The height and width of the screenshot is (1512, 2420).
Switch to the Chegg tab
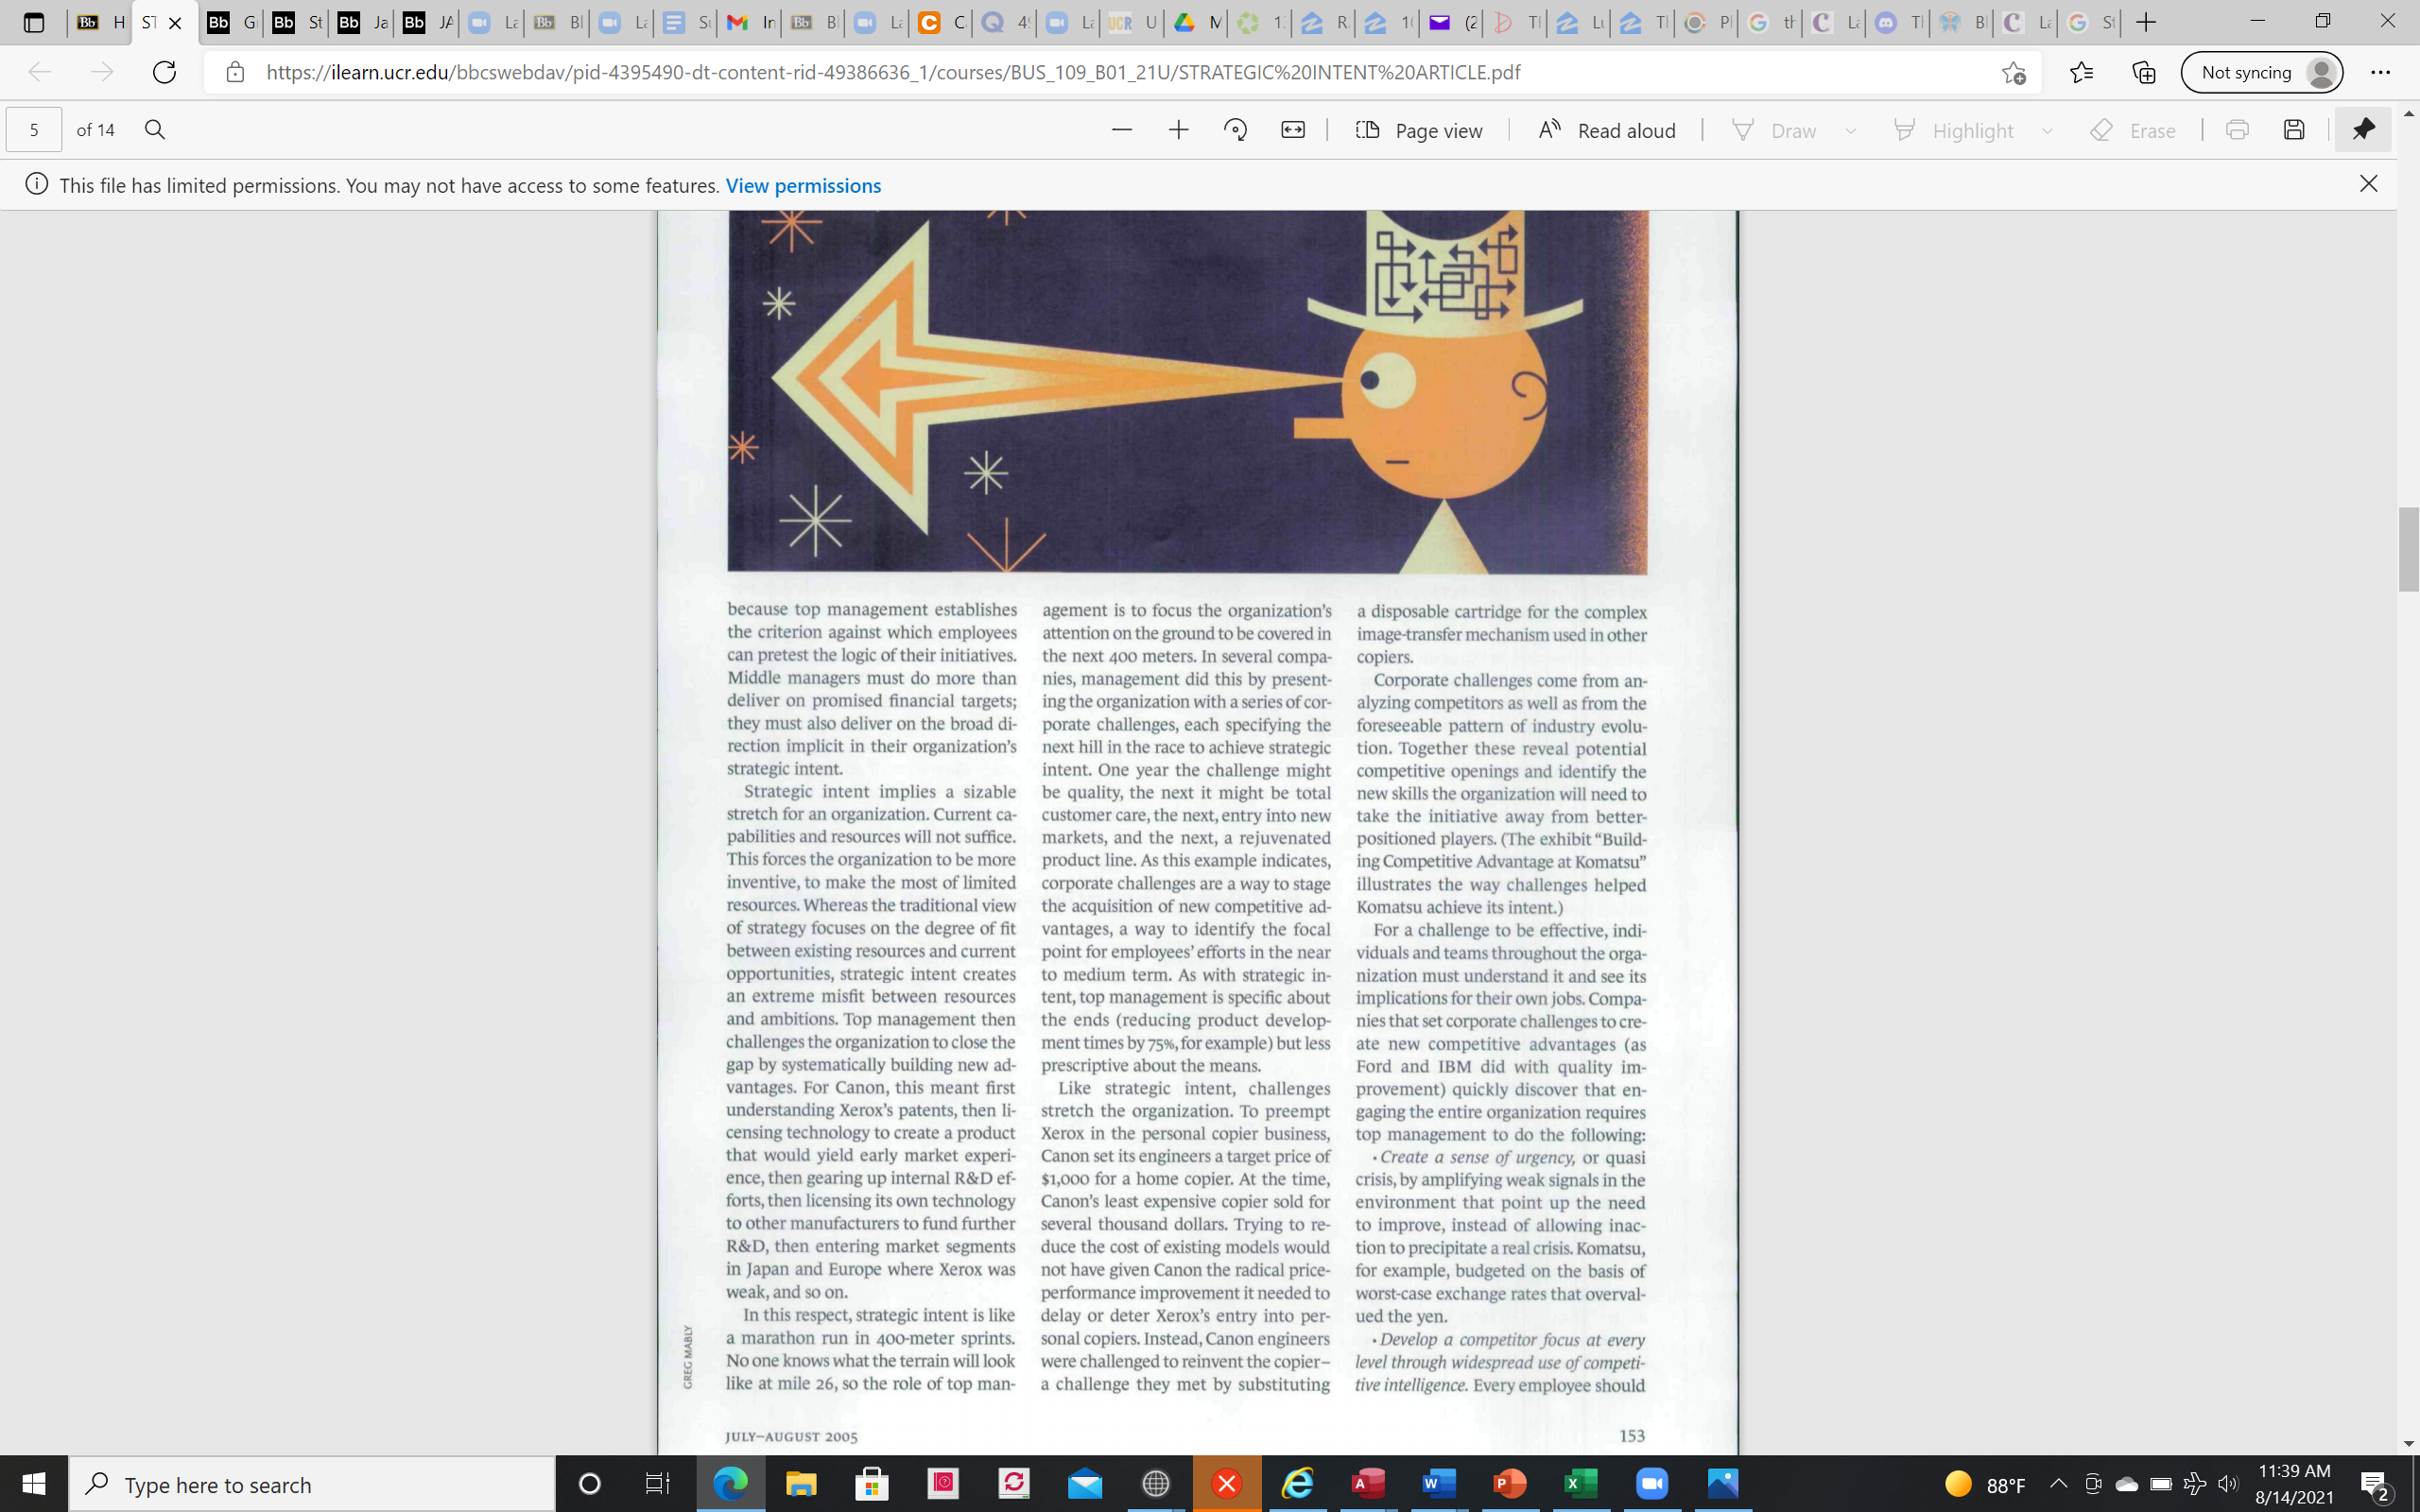click(x=940, y=22)
